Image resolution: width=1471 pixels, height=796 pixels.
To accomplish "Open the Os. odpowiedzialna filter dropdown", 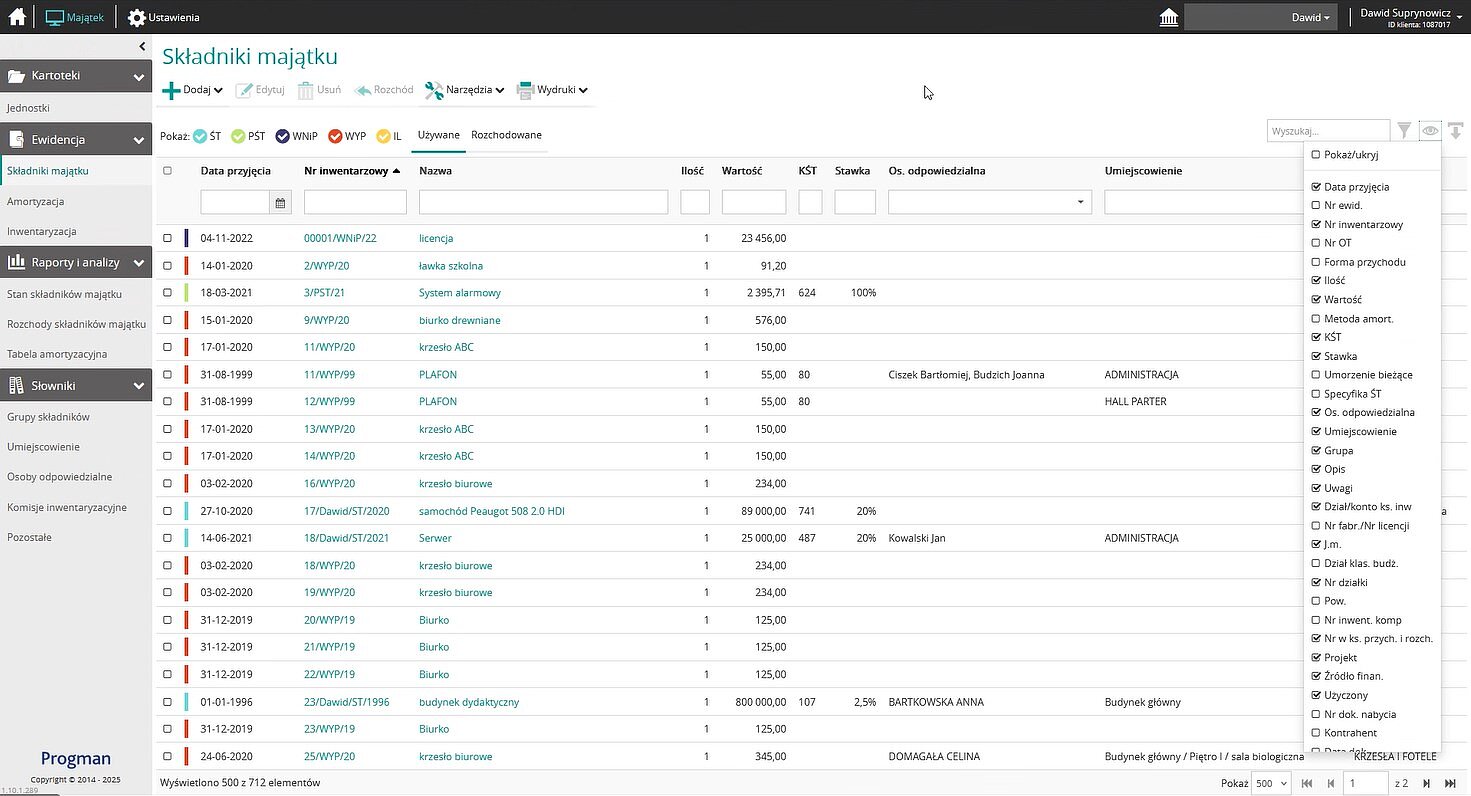I will [x=1080, y=203].
